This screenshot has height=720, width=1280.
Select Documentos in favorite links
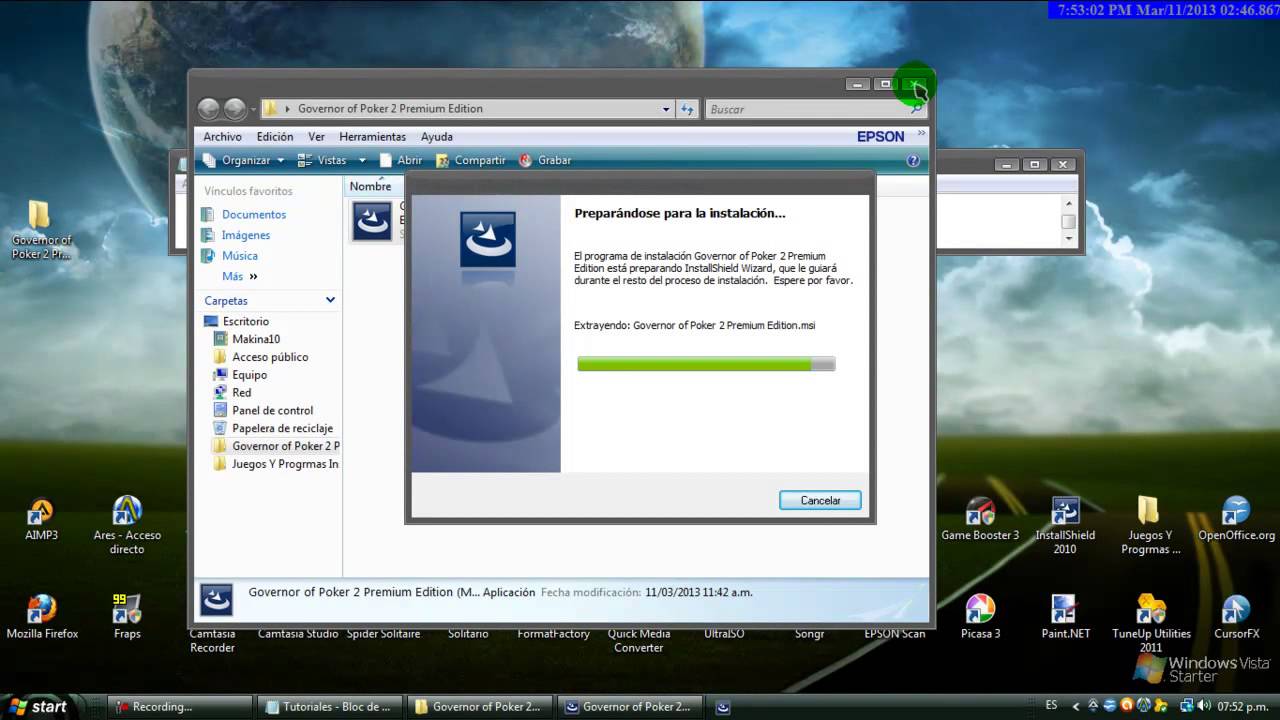[253, 214]
